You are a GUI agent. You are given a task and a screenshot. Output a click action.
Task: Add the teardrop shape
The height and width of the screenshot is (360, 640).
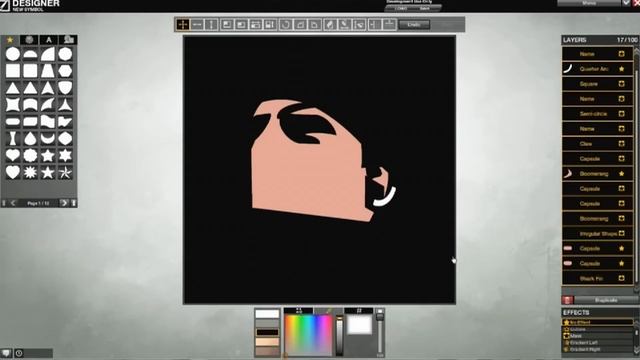tap(30, 139)
